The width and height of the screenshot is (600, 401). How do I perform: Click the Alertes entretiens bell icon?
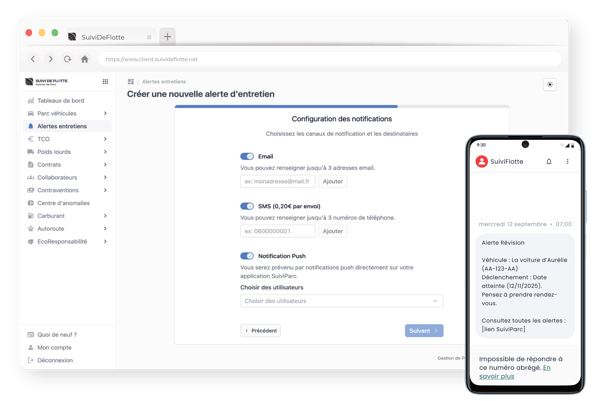click(31, 126)
